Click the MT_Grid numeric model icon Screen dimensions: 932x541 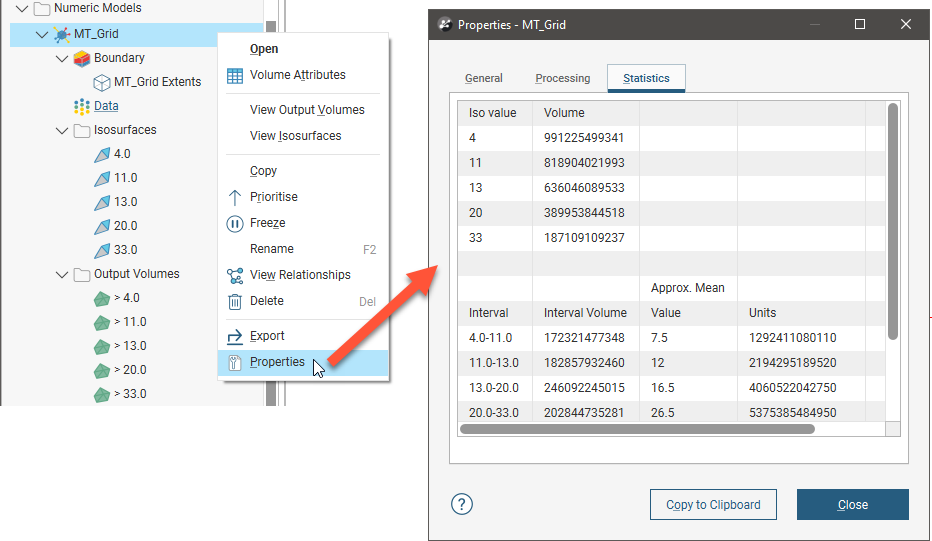click(61, 34)
